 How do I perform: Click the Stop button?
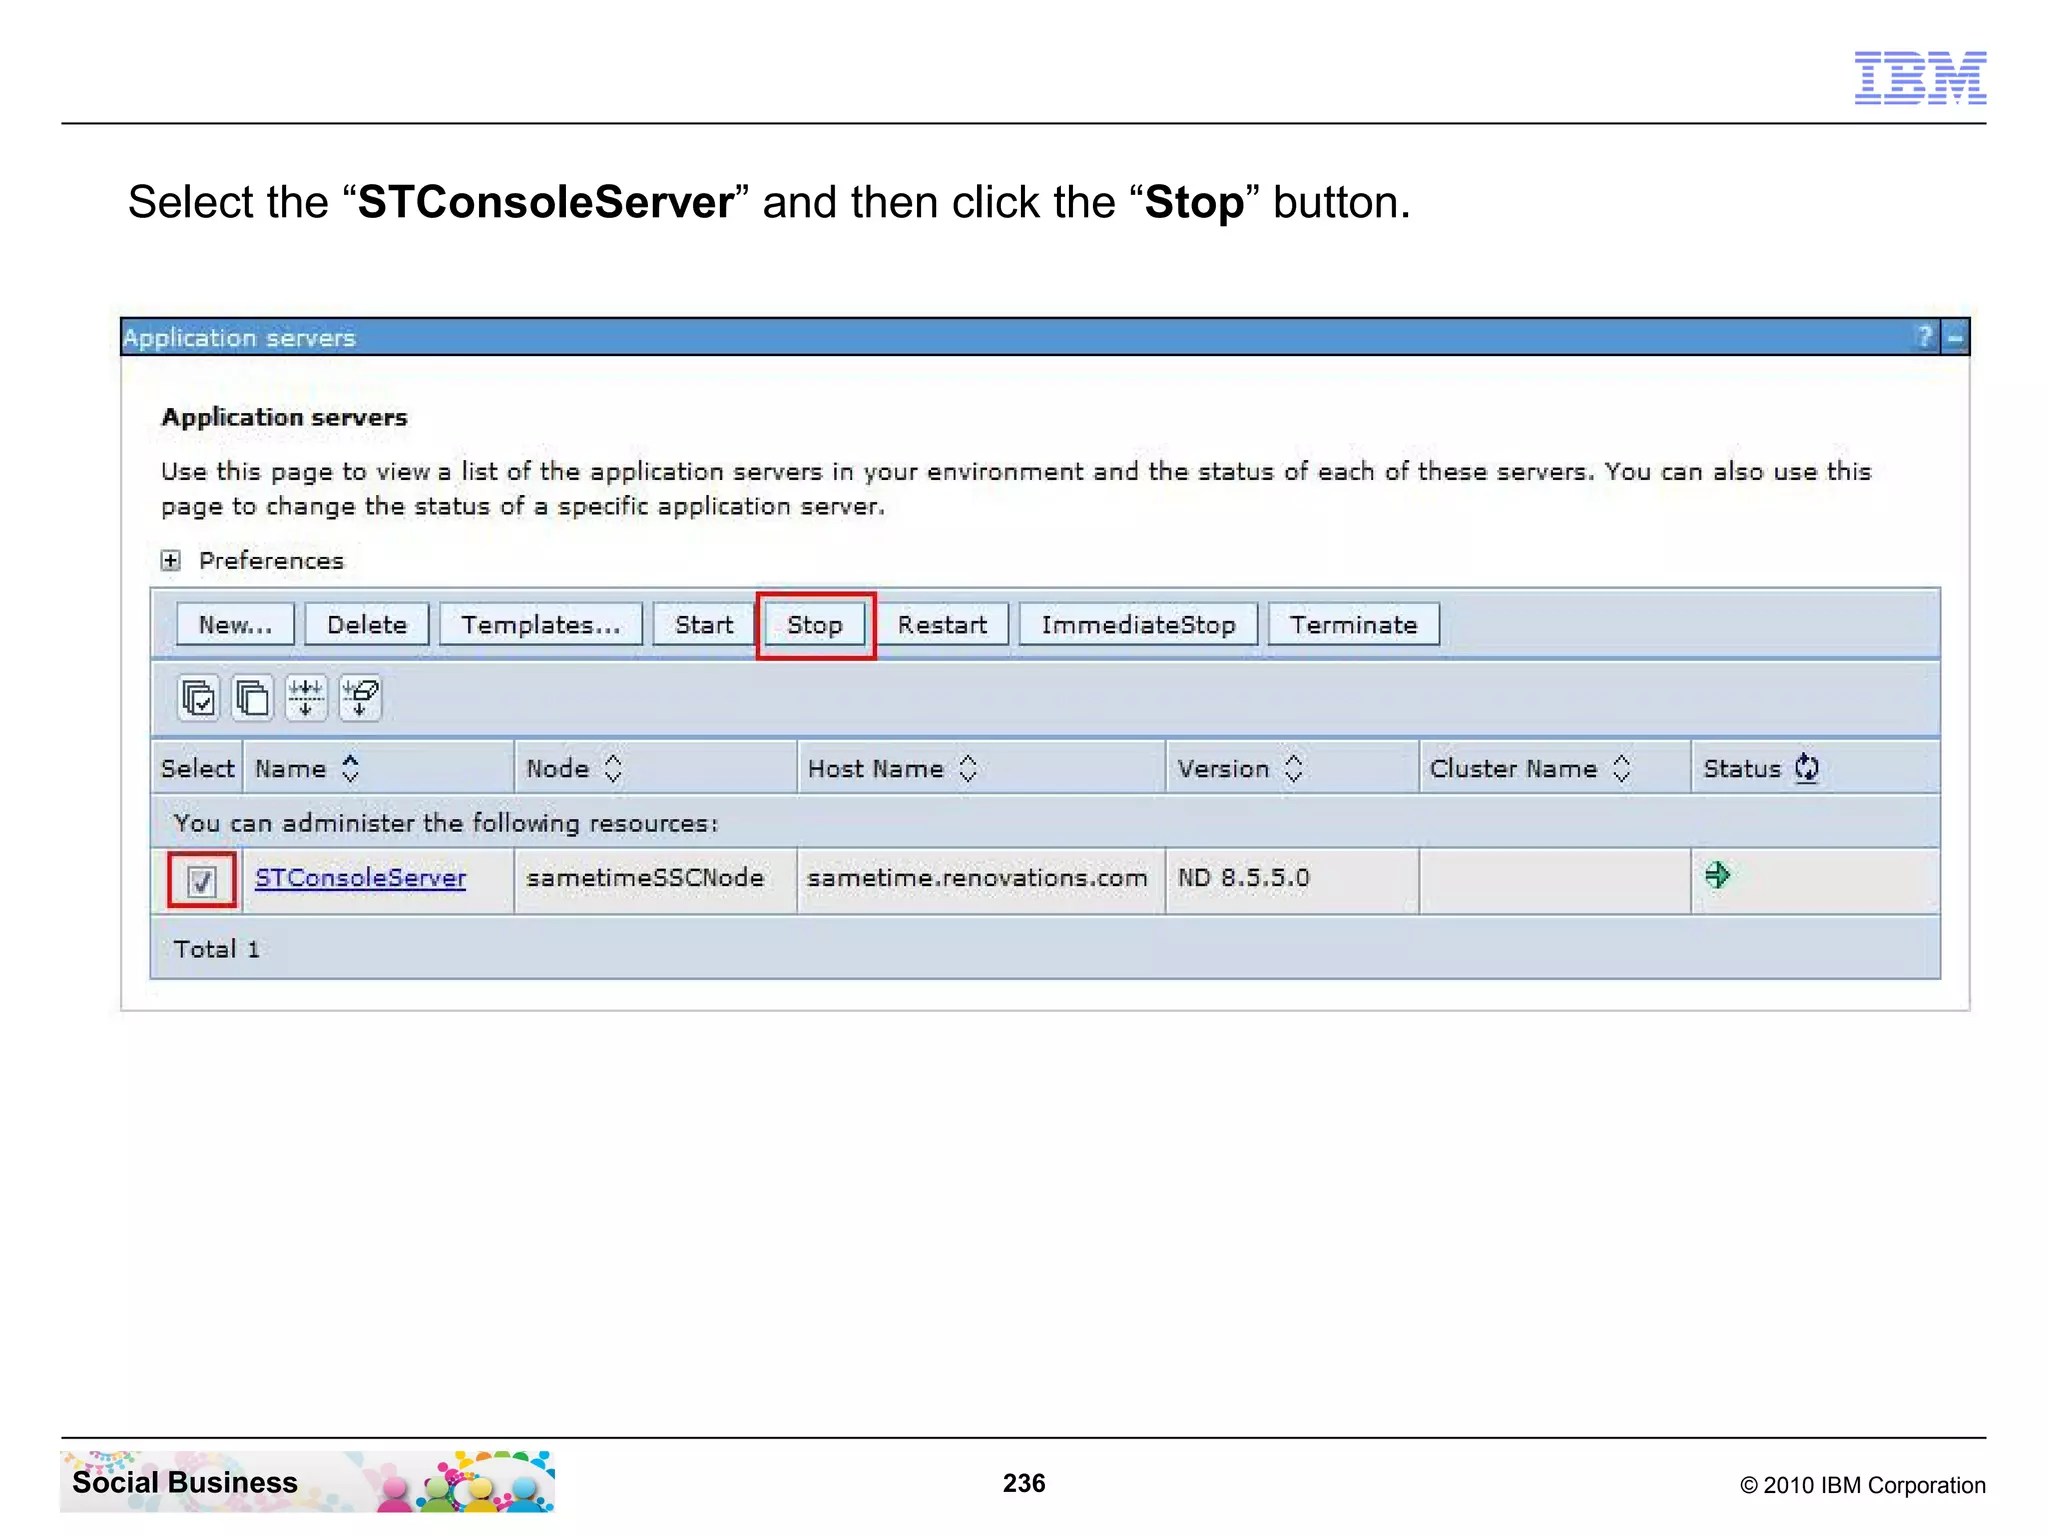815,625
